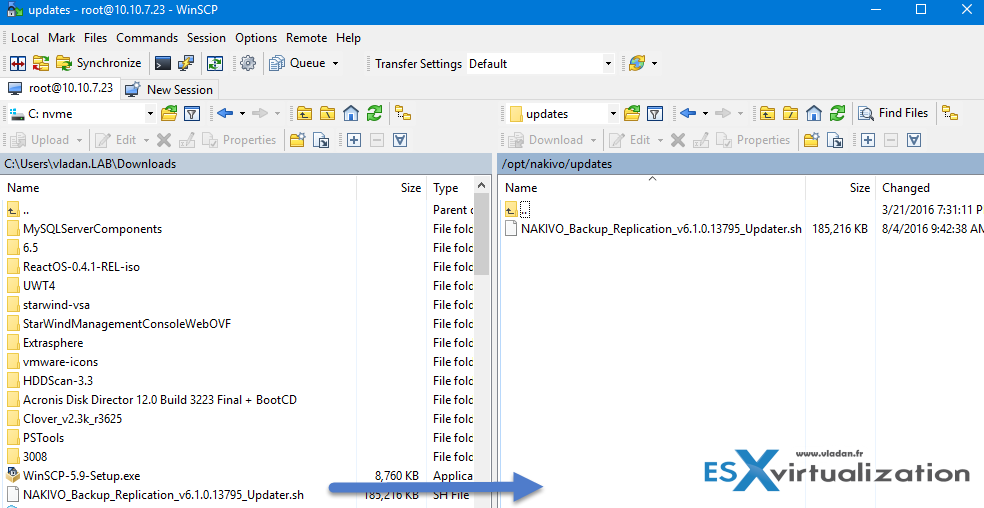Image resolution: width=984 pixels, height=508 pixels.
Task: Go to local home directory icon
Action: tap(351, 113)
